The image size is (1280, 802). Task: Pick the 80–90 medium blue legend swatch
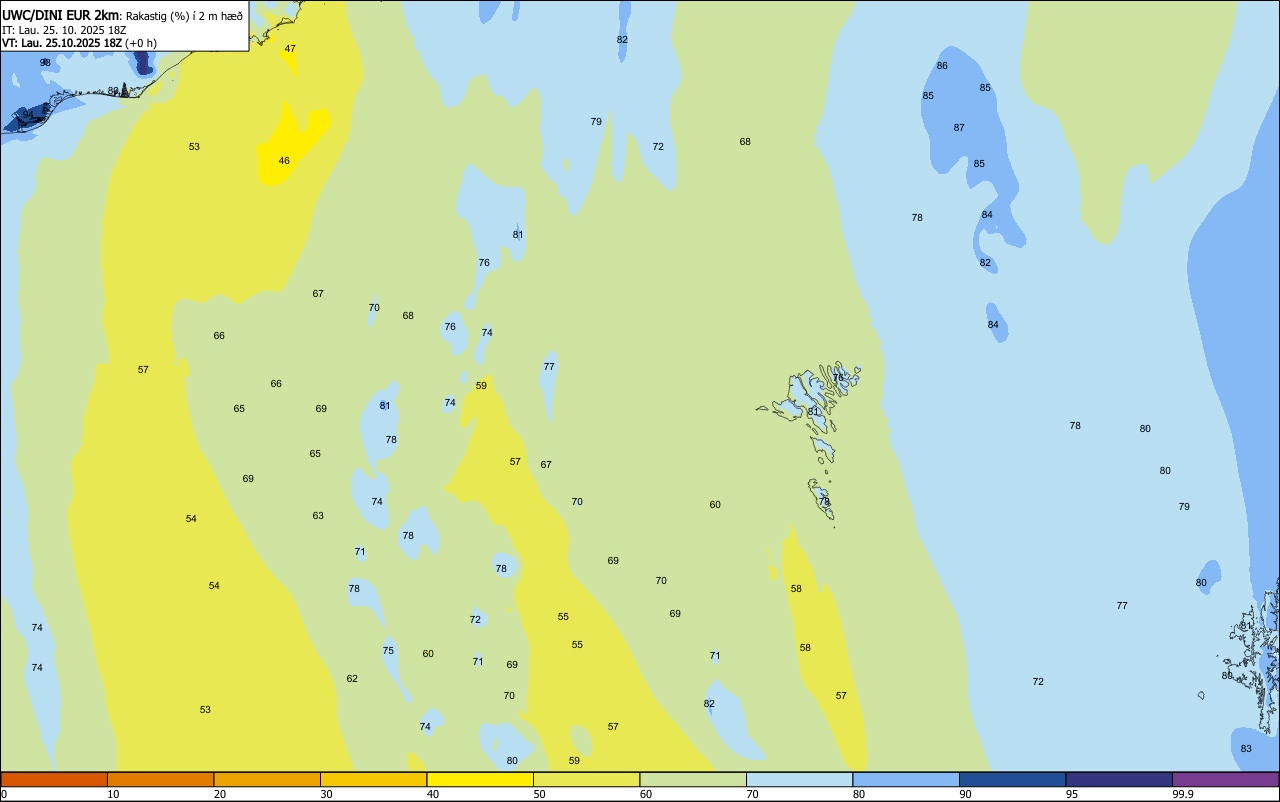coord(906,779)
